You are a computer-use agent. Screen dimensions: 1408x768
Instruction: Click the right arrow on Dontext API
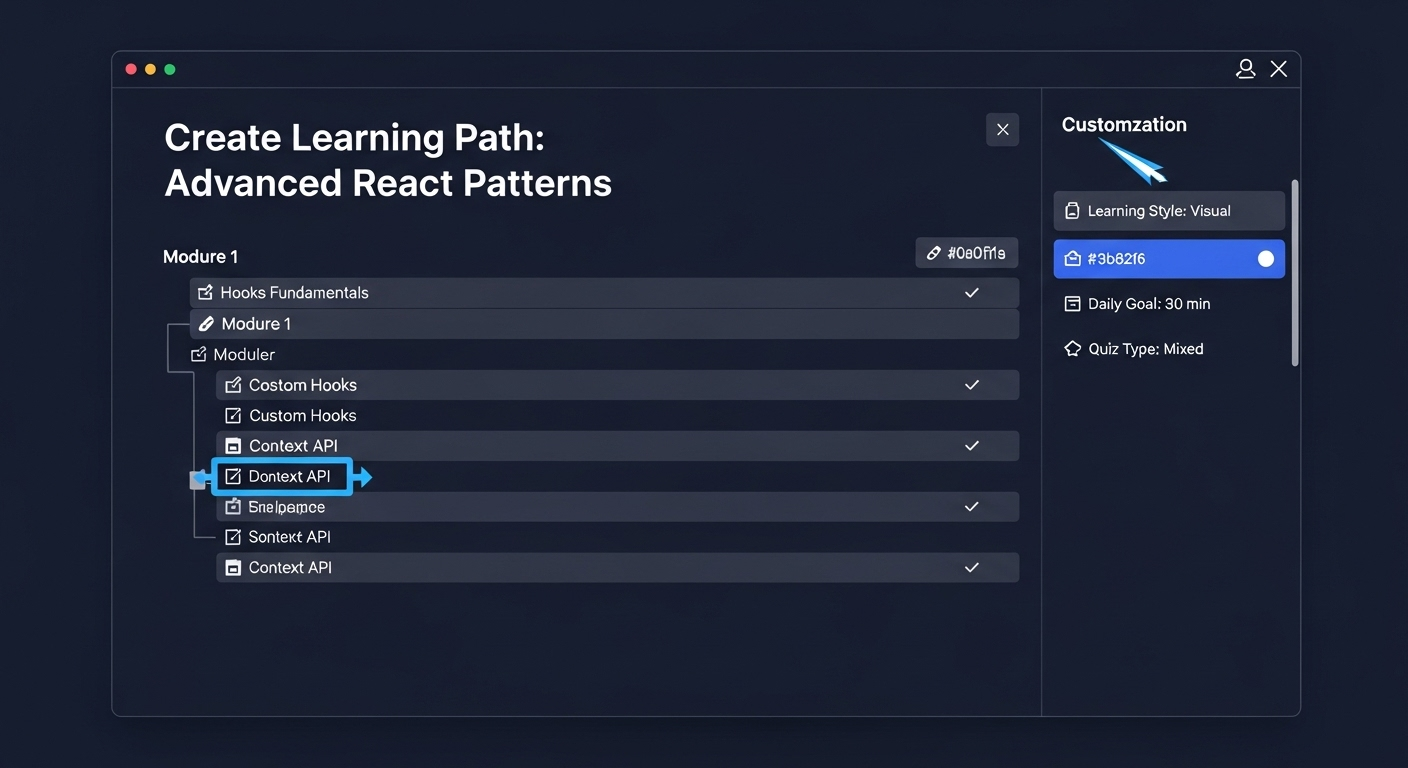pyautogui.click(x=364, y=478)
